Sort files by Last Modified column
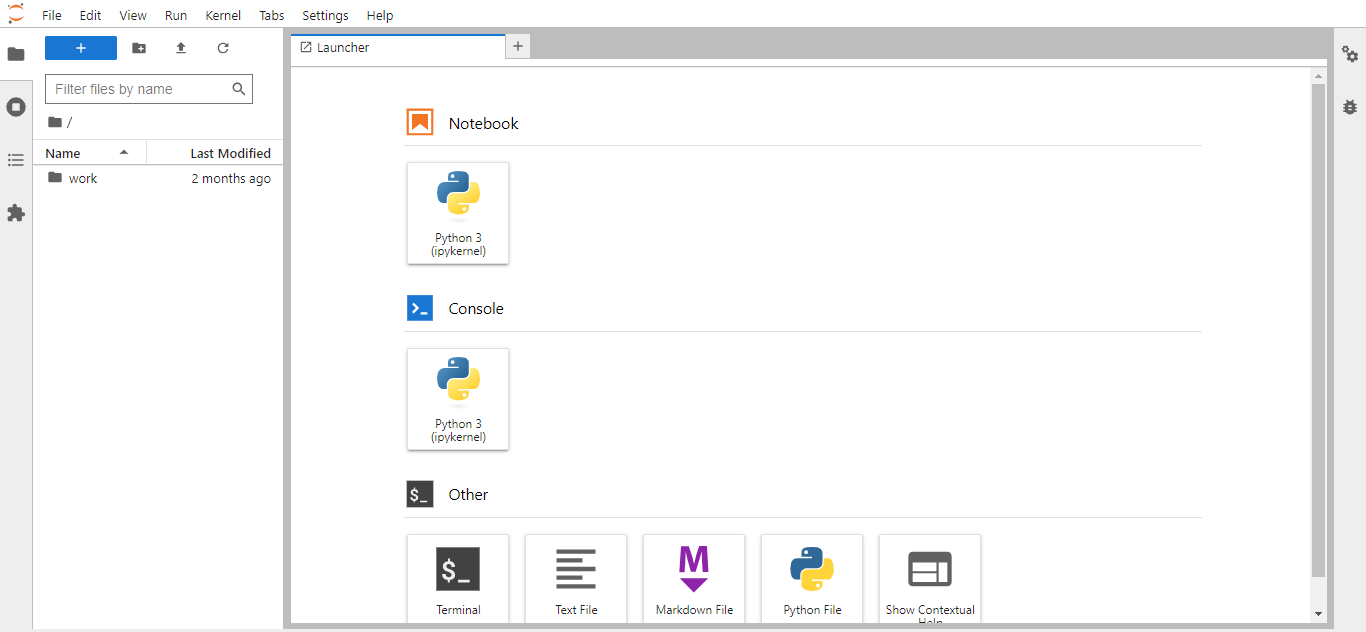 pos(214,153)
